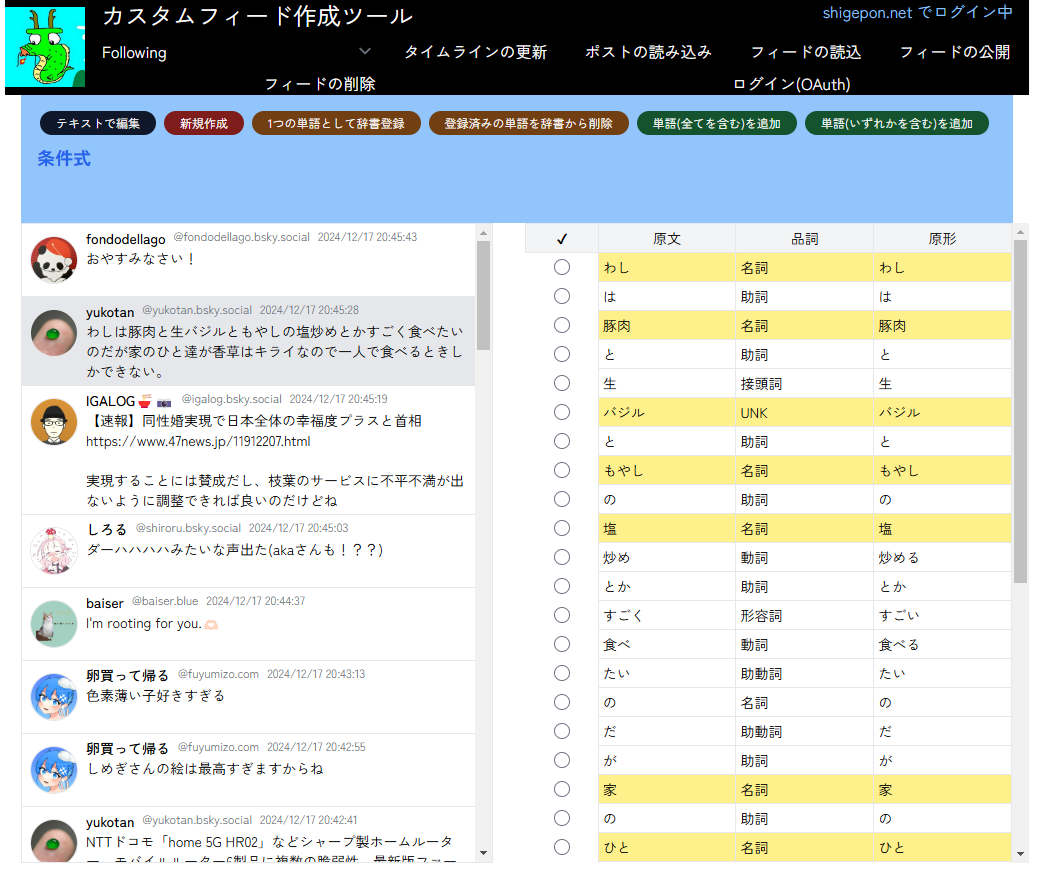Click 1つの単語として辞書登録 button

coord(336,123)
